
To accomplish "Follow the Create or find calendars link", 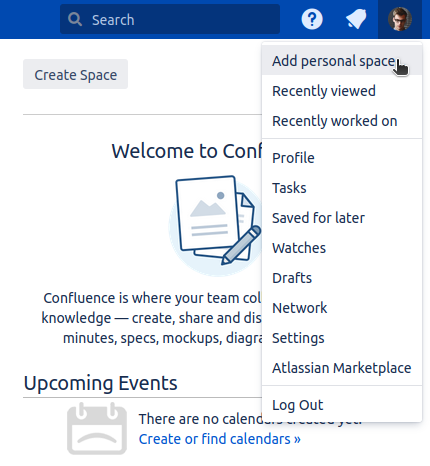I will pos(220,439).
